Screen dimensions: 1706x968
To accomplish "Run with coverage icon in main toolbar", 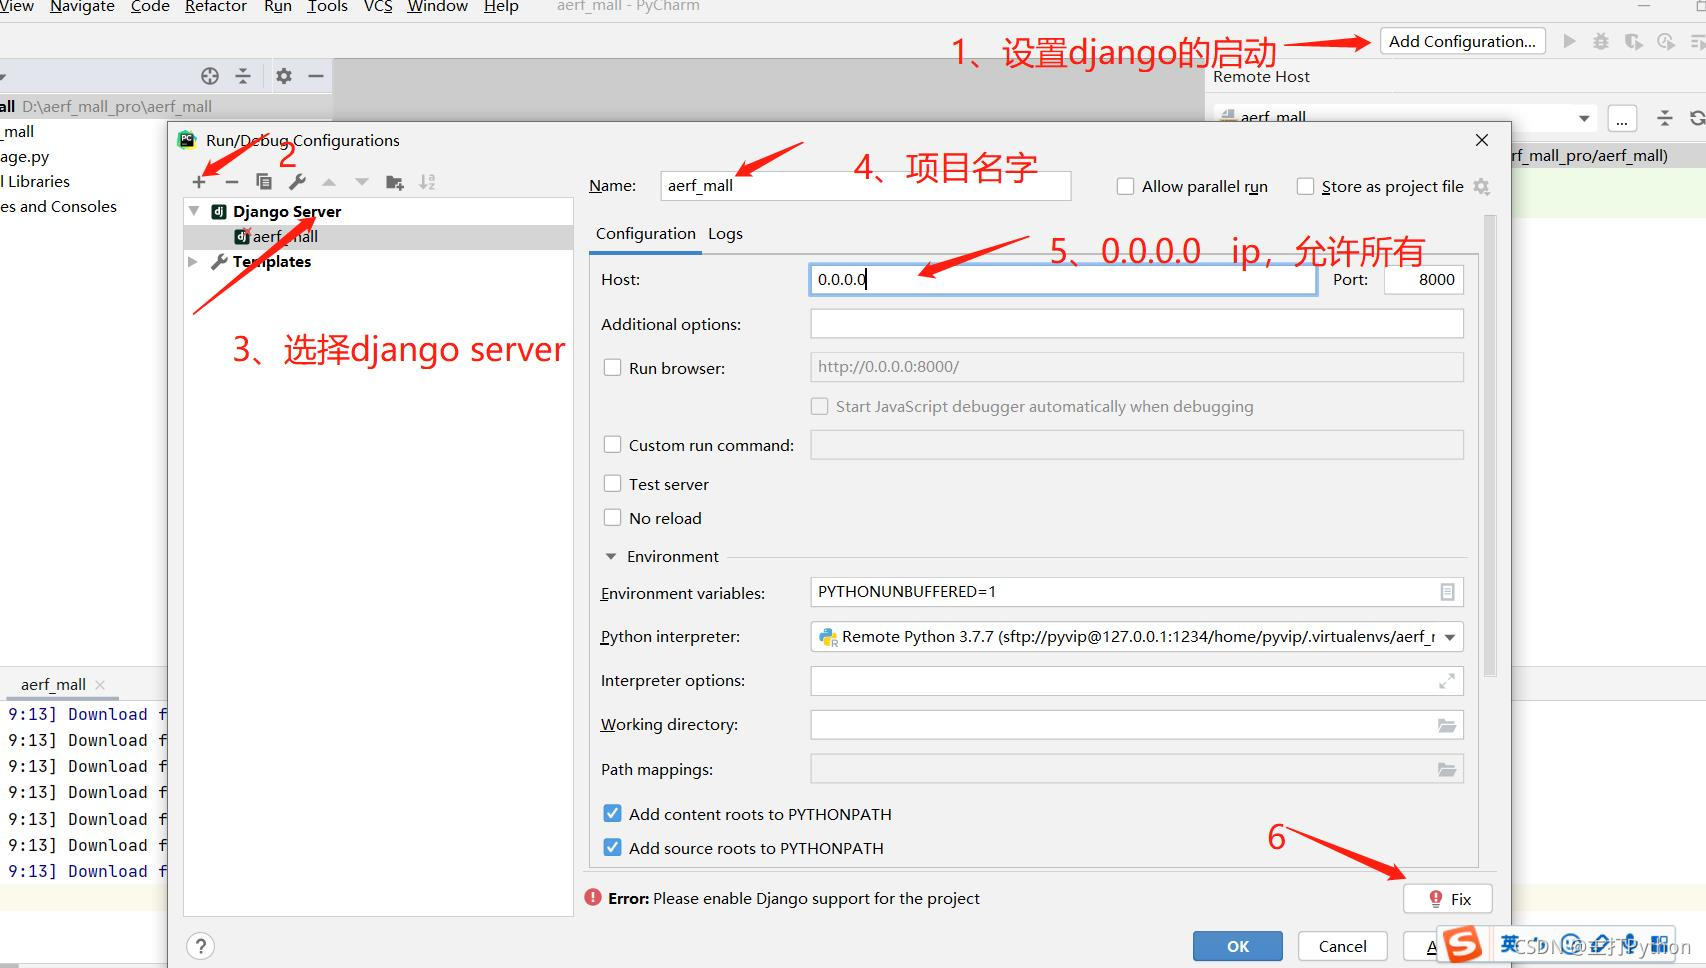I will (x=1633, y=41).
